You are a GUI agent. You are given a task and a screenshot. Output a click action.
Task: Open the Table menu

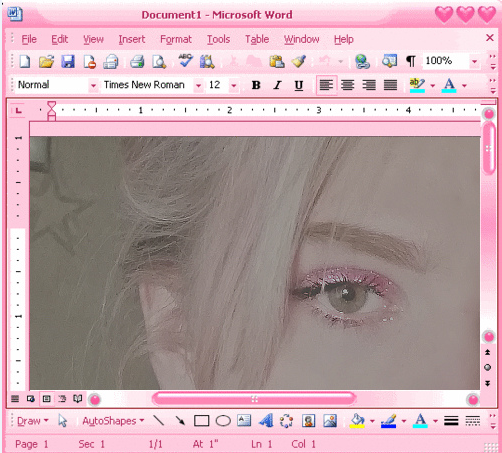[257, 39]
